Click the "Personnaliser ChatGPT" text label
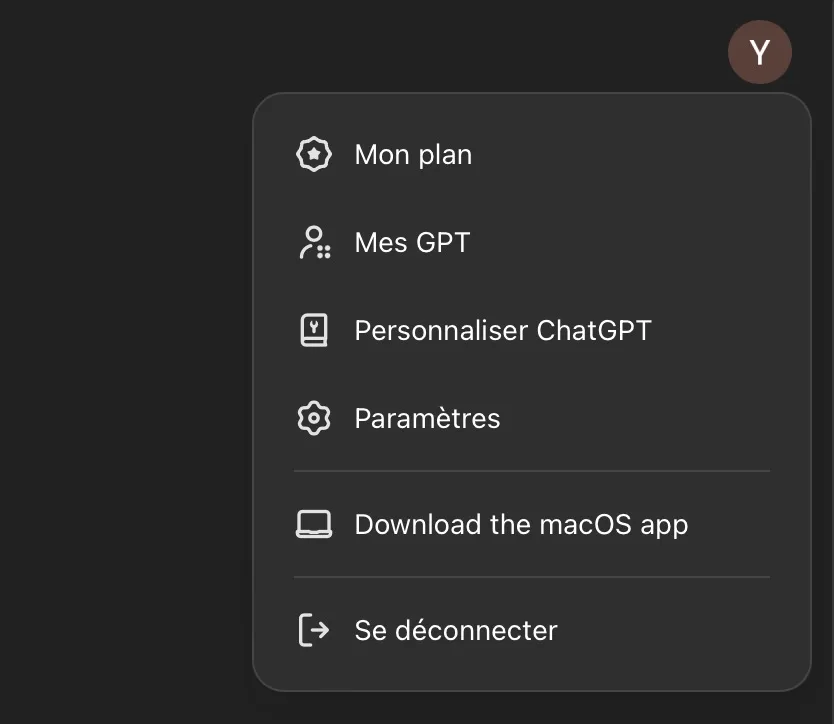834x724 pixels. coord(503,331)
